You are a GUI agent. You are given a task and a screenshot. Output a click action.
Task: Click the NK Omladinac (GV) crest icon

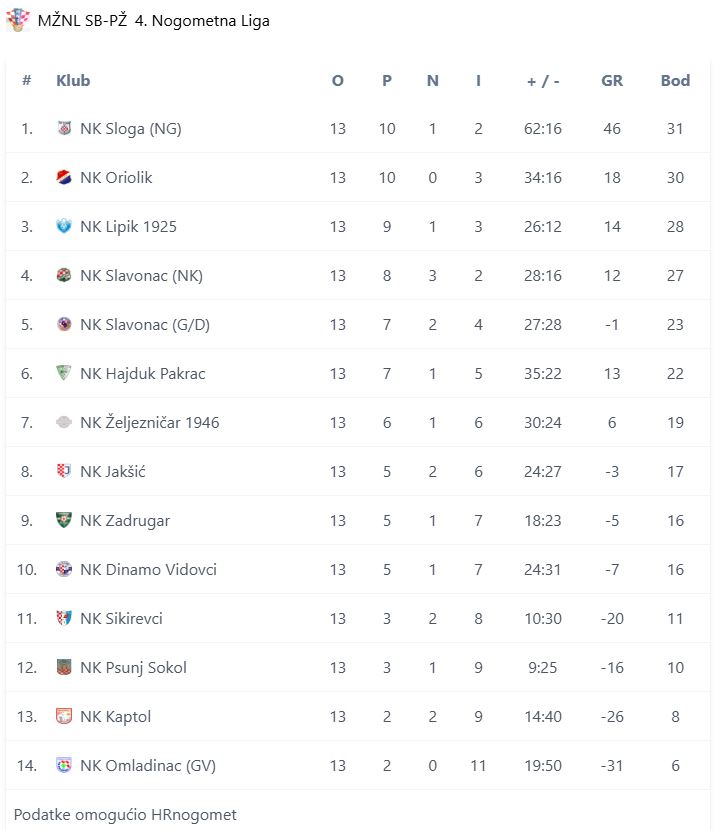[x=65, y=766]
